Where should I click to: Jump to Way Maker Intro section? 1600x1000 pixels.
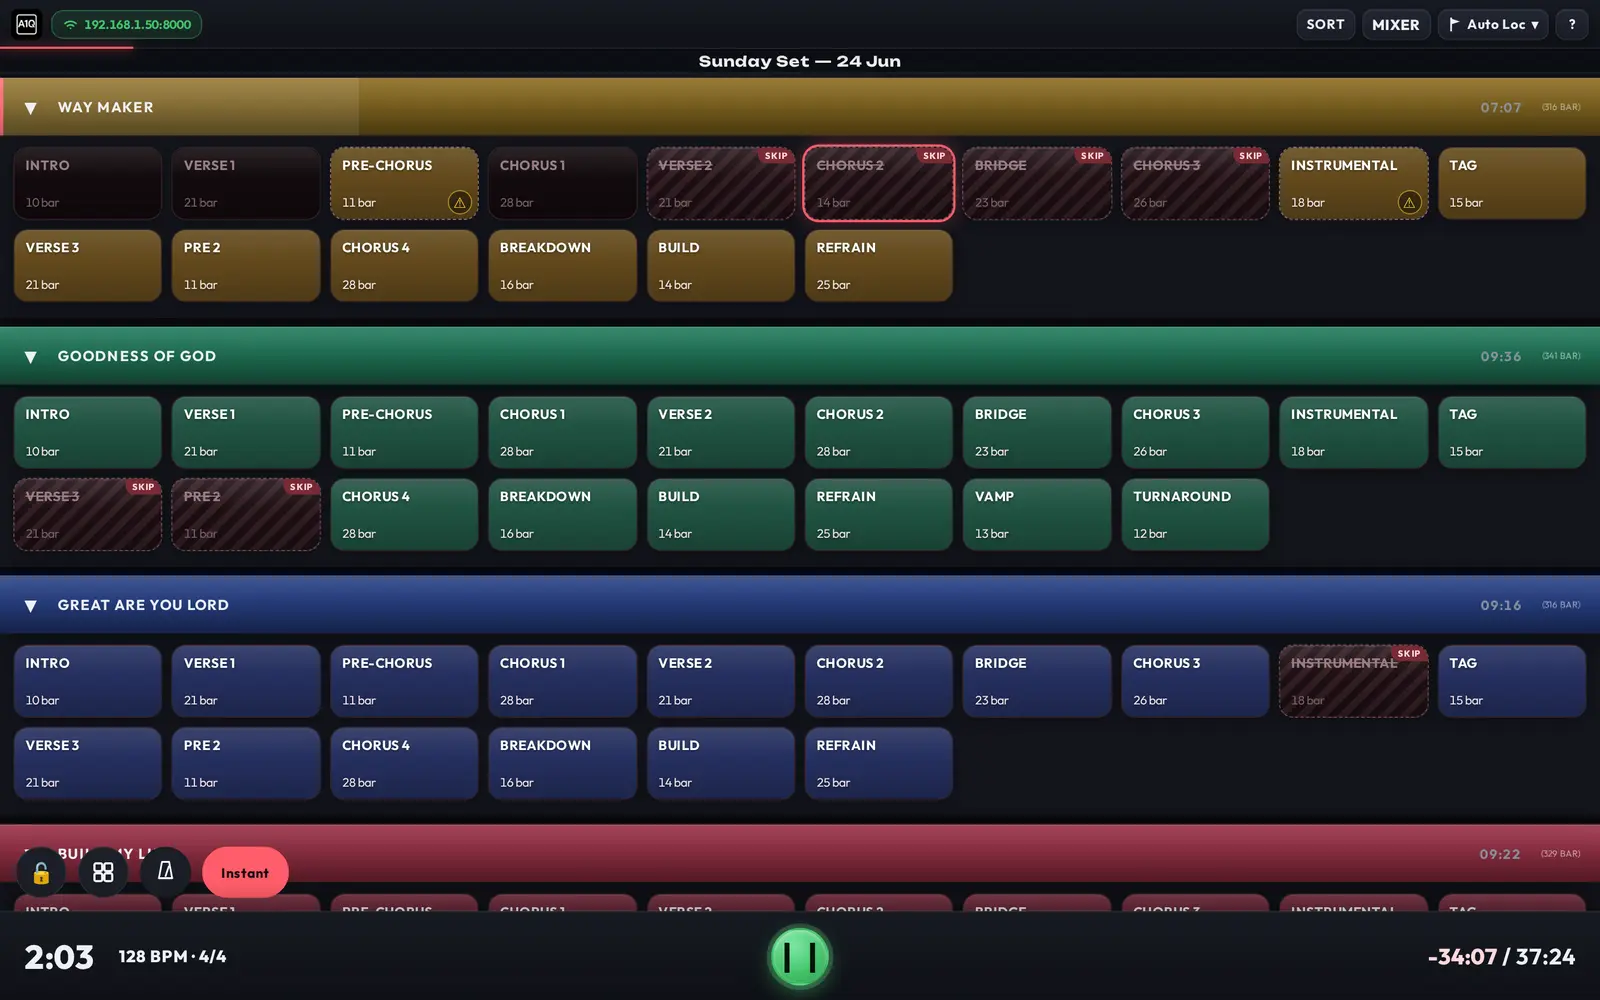click(x=87, y=184)
